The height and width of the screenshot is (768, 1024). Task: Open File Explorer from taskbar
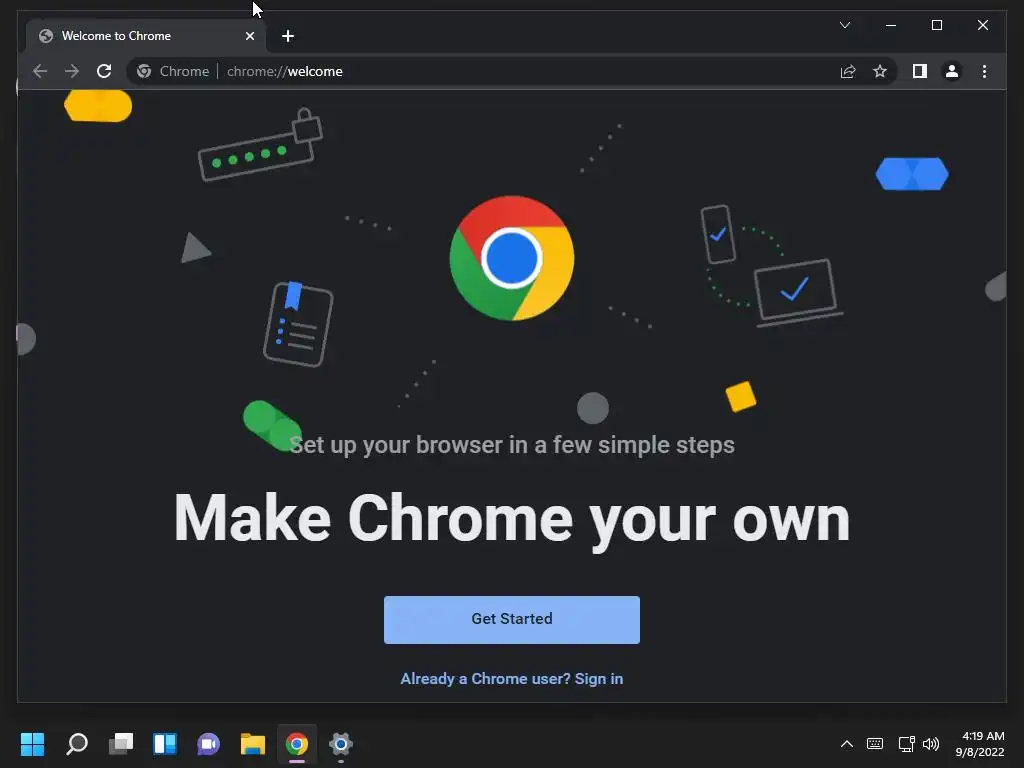253,744
